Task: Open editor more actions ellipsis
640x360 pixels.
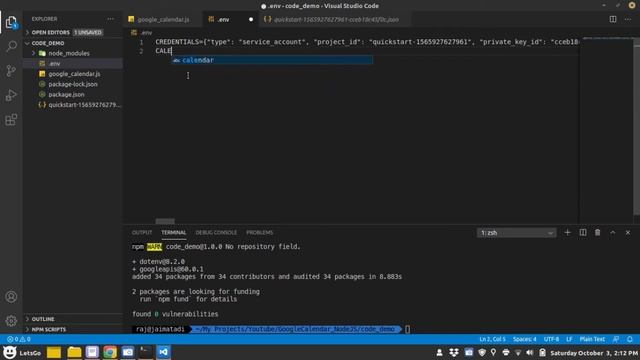Action: tap(628, 19)
